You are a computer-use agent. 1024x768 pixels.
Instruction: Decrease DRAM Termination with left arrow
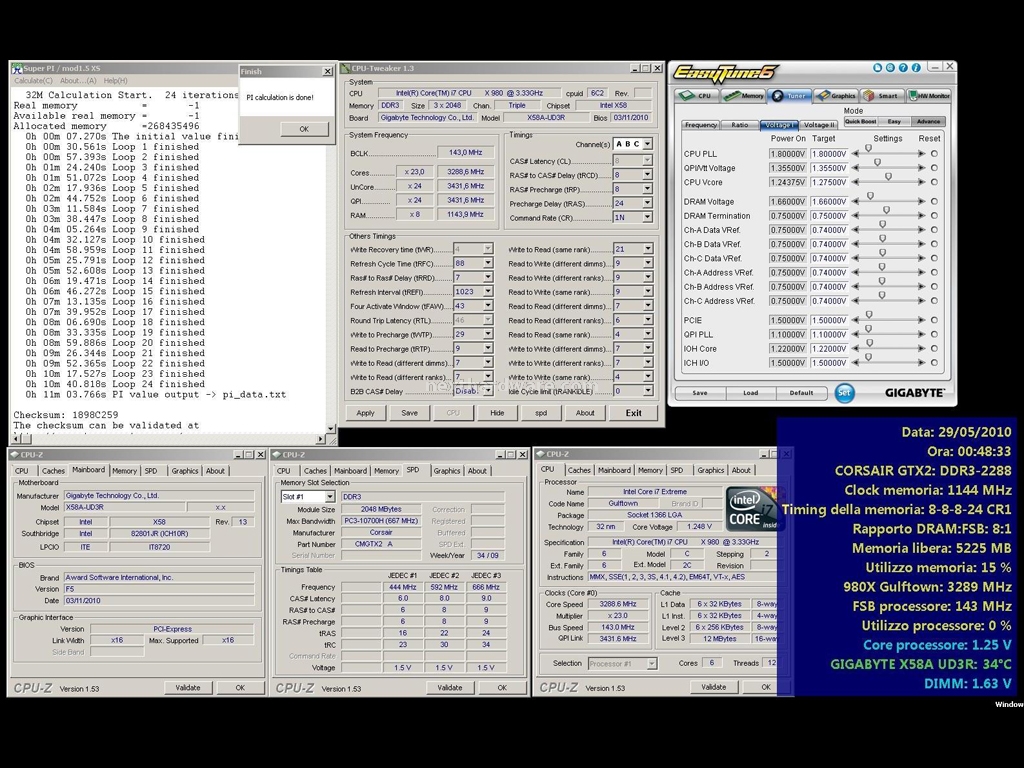[x=855, y=216]
